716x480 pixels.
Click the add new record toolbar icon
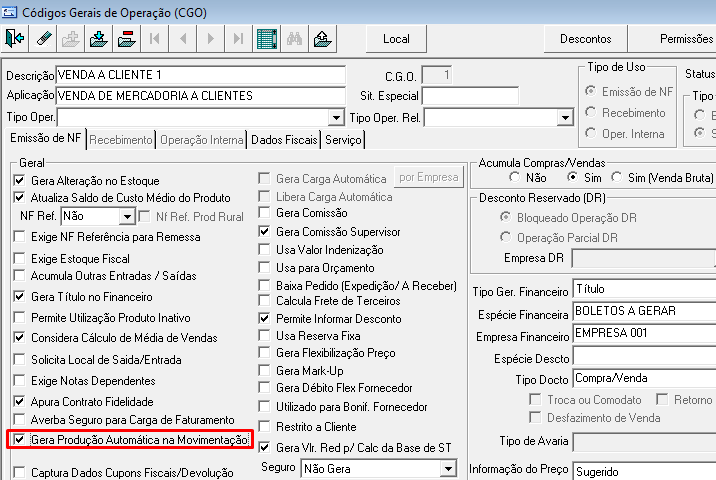[x=71, y=39]
